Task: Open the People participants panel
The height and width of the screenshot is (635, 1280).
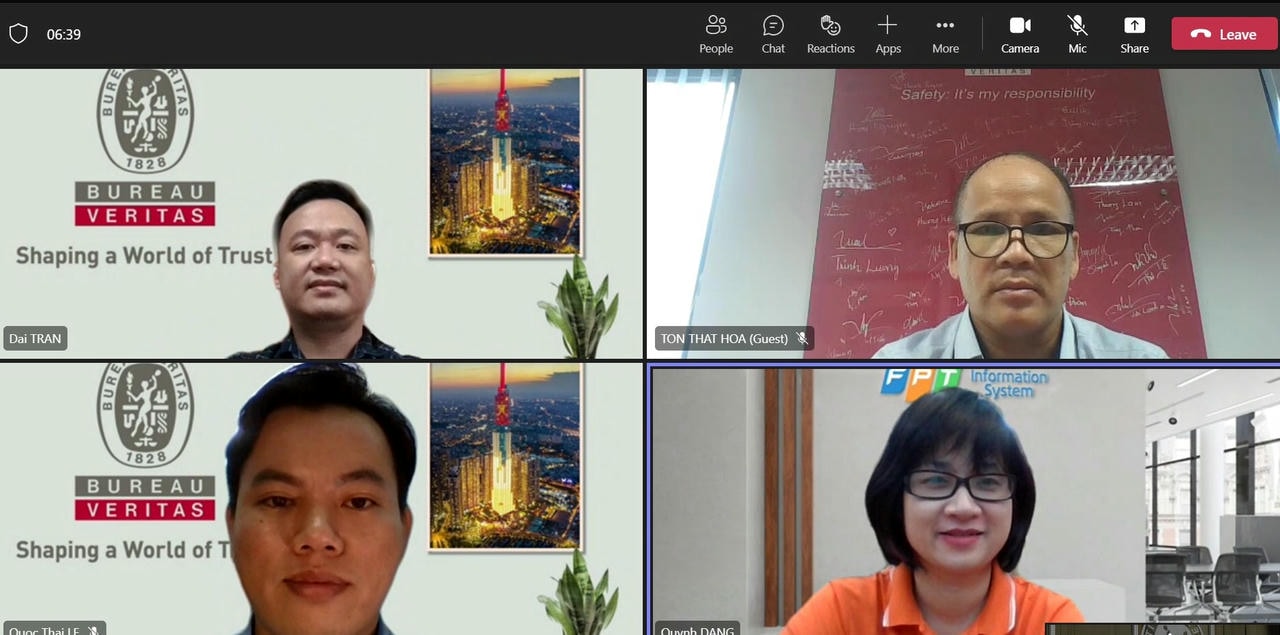Action: pyautogui.click(x=716, y=34)
